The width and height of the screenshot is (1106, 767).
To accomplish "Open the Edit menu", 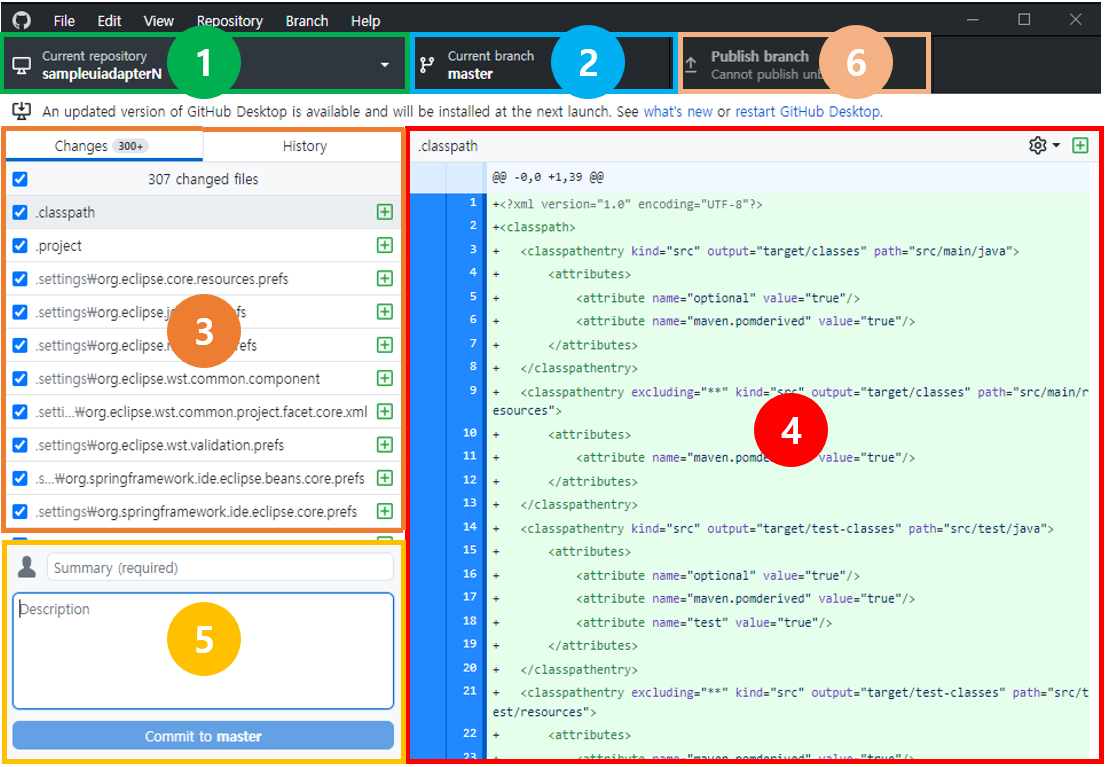I will (109, 21).
